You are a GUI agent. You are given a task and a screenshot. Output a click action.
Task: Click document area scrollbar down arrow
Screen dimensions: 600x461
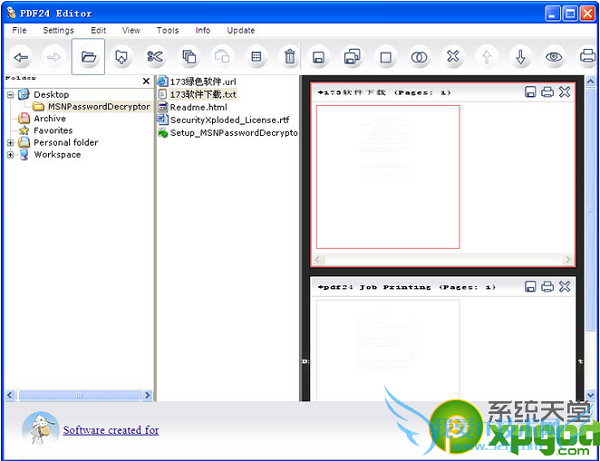point(590,395)
